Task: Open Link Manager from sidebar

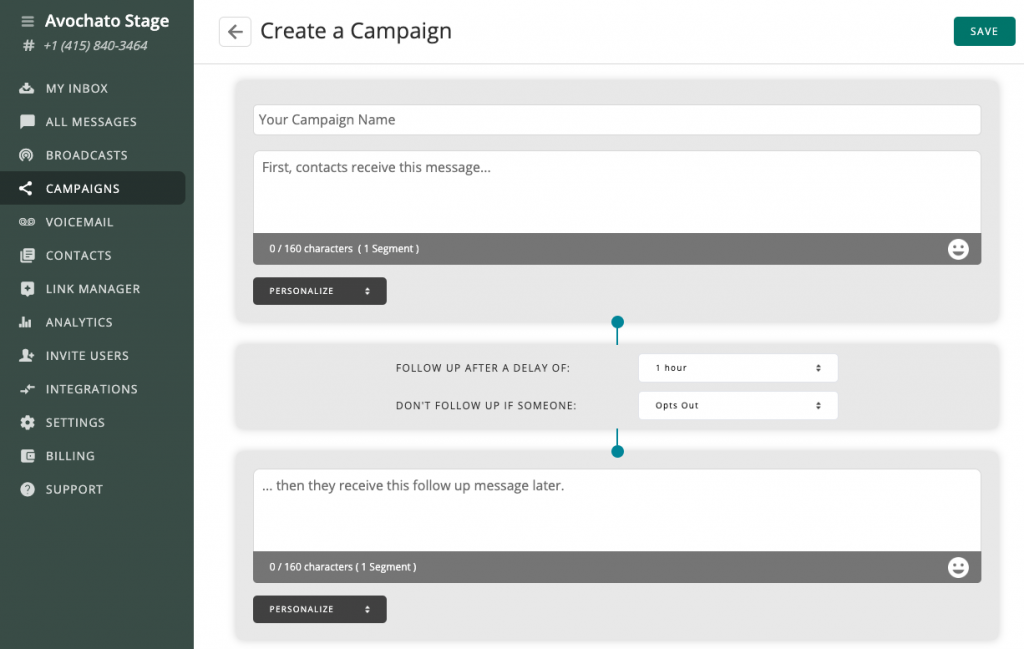Action: coord(92,289)
